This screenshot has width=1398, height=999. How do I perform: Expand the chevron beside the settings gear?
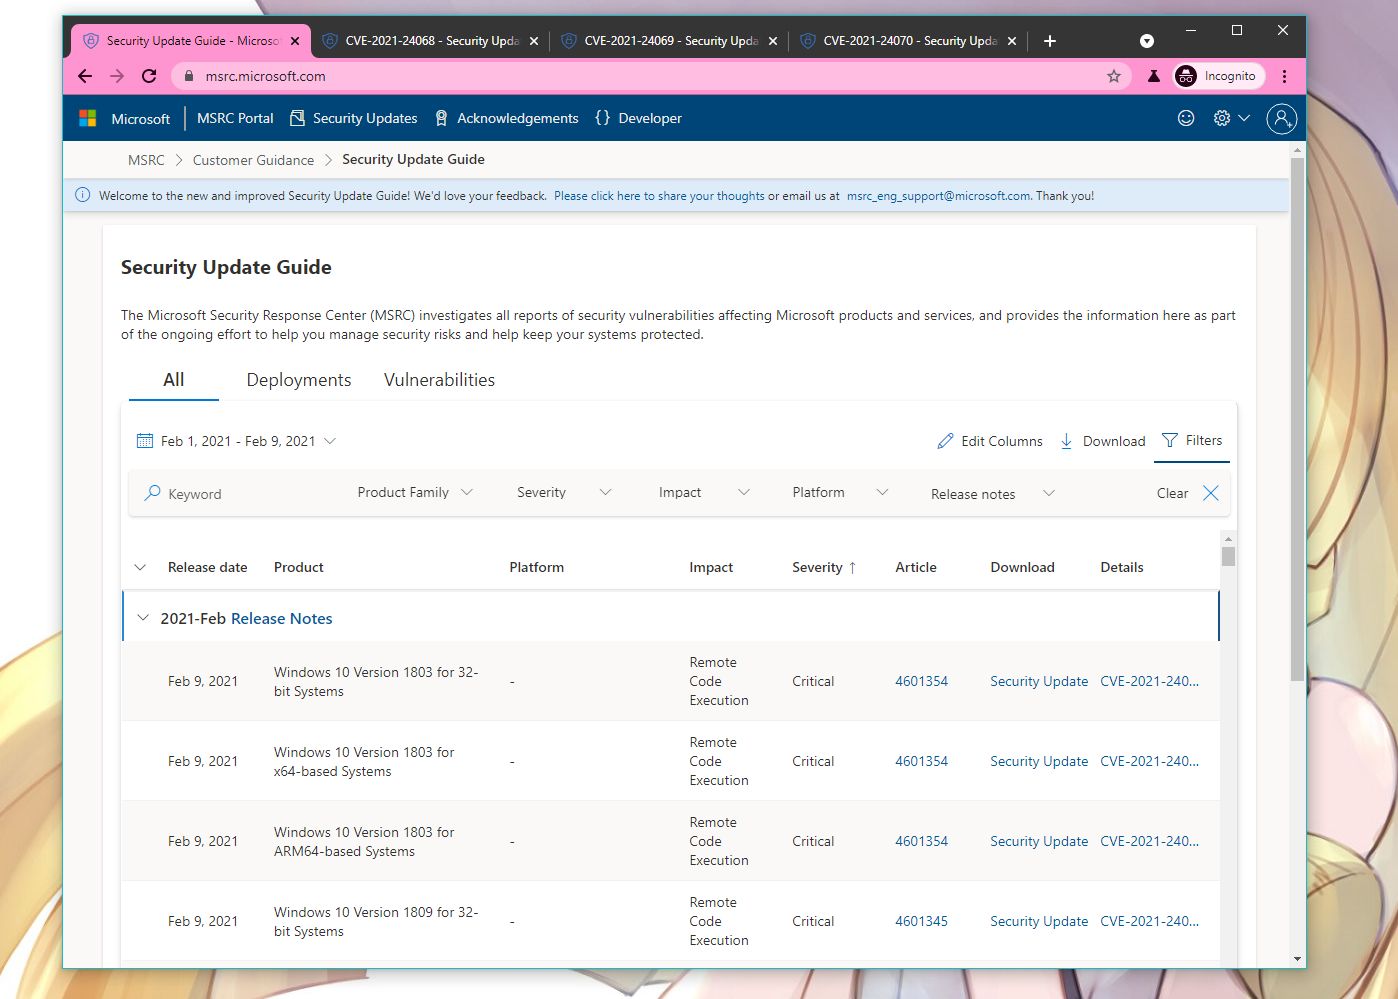[1244, 118]
